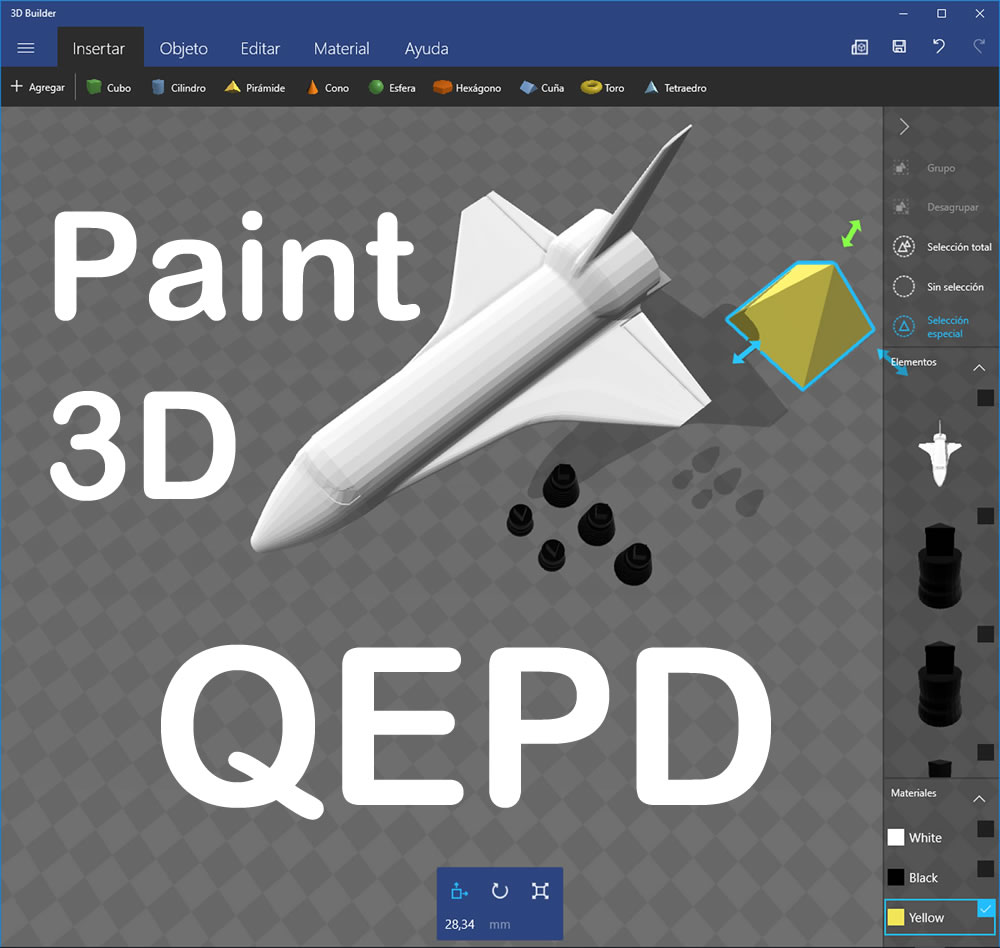Image resolution: width=1000 pixels, height=948 pixels.
Task: Click the Desagrupar button
Action: click(x=936, y=207)
